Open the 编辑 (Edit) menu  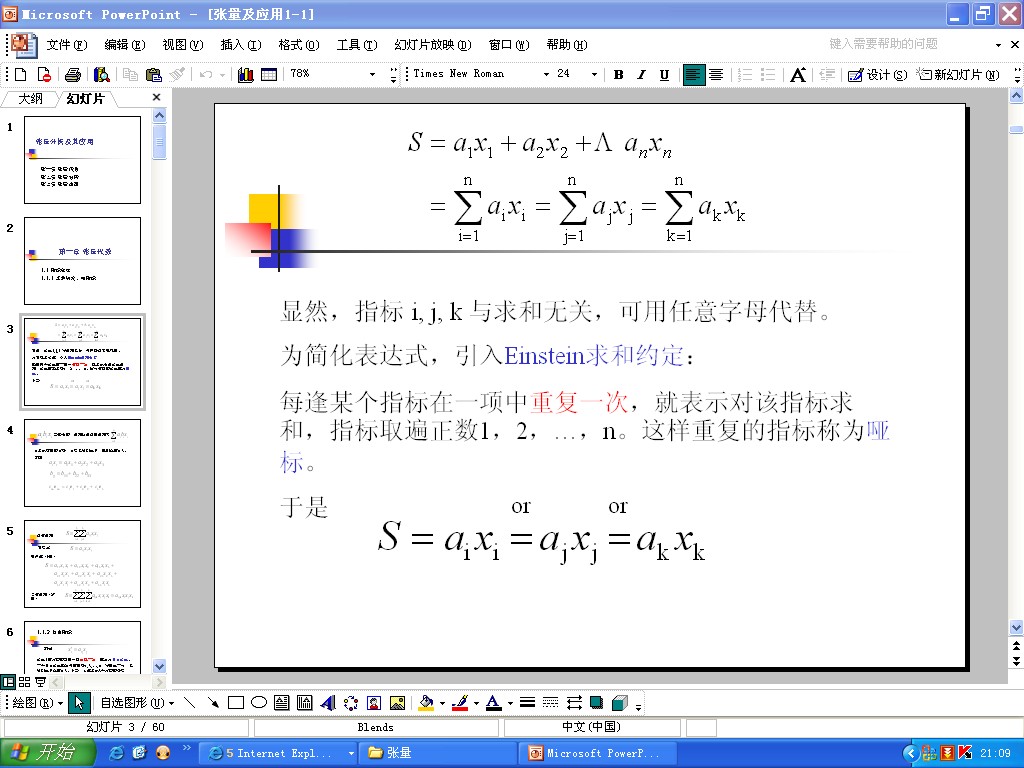(x=125, y=44)
